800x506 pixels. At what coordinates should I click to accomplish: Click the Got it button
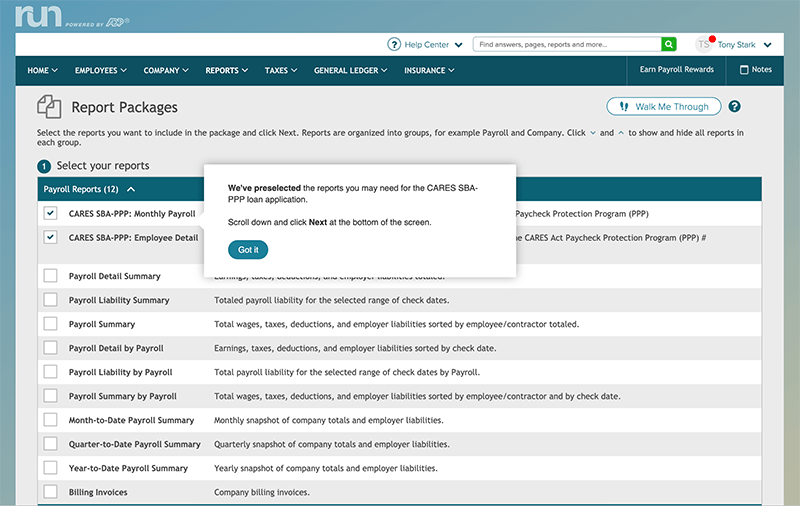click(248, 250)
